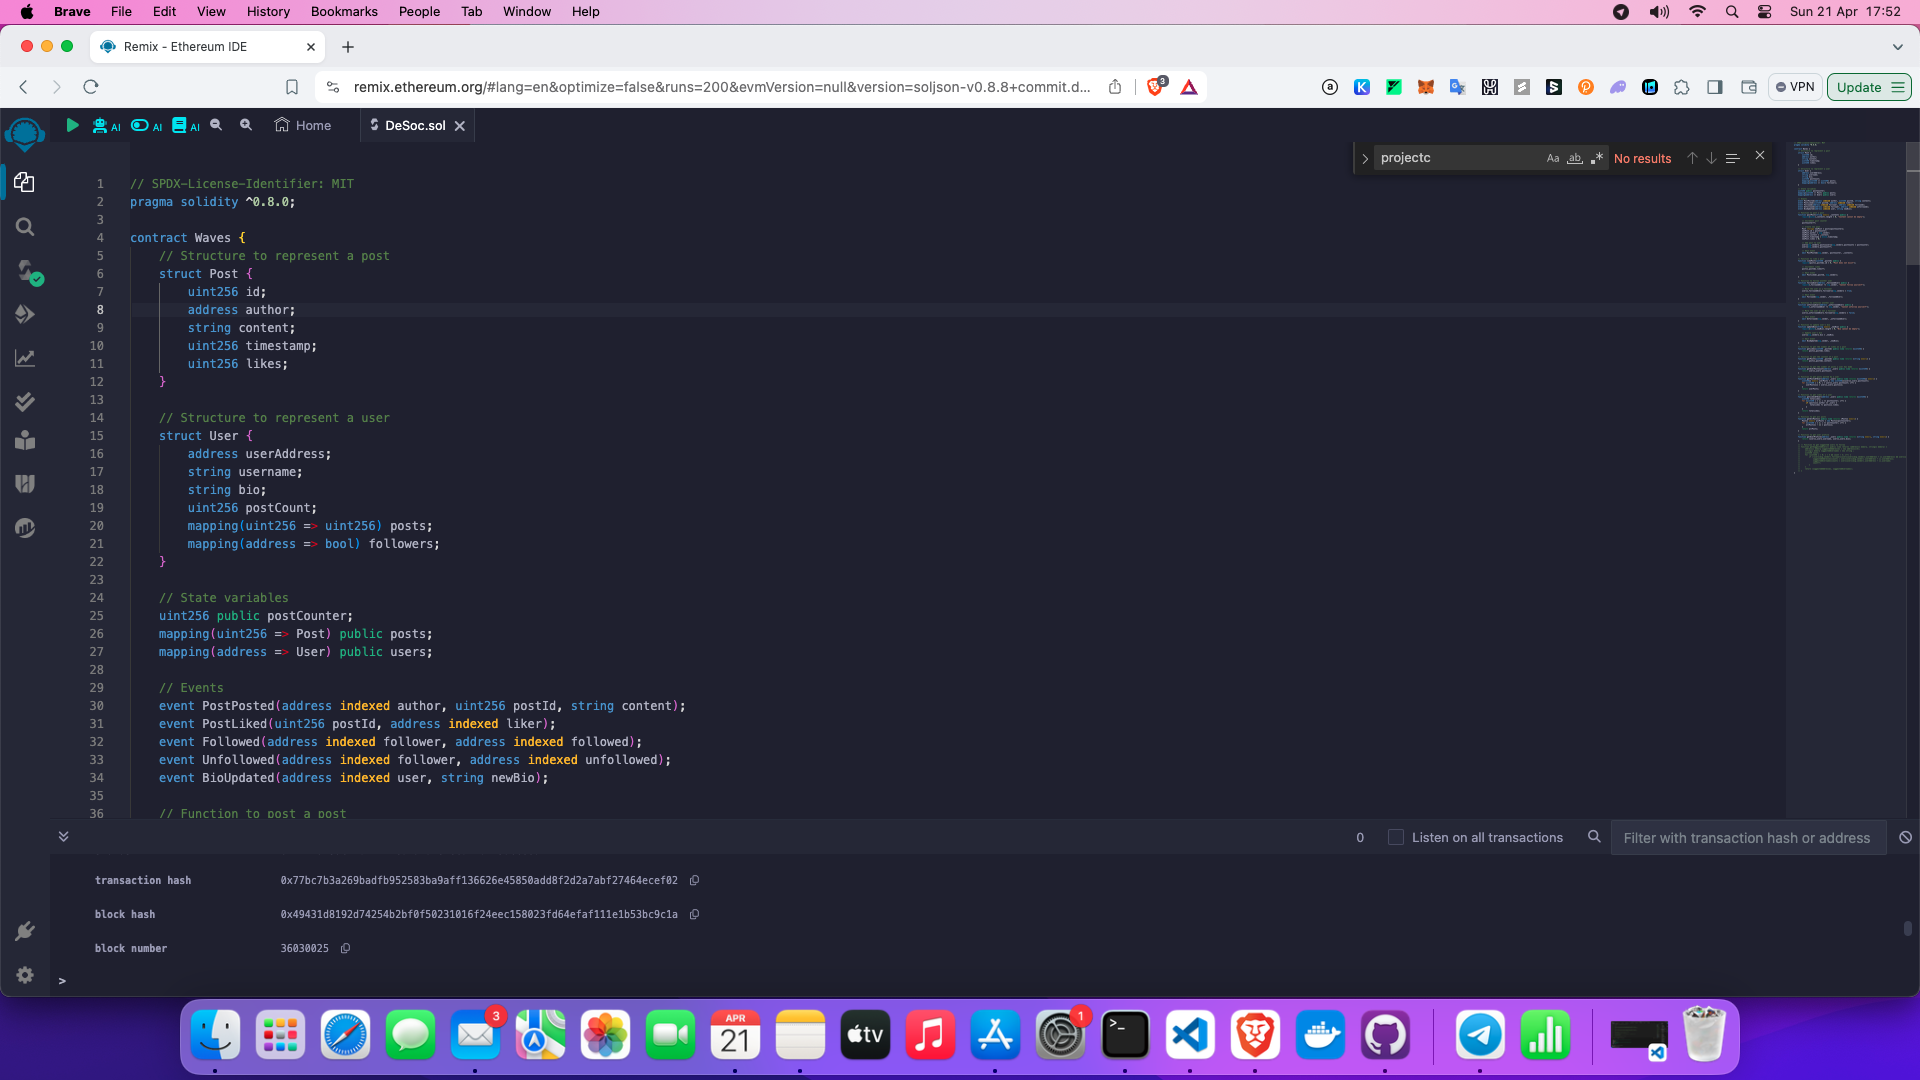Viewport: 1920px width, 1080px height.
Task: Toggle Match Case in find widget
Action: pos(1552,158)
